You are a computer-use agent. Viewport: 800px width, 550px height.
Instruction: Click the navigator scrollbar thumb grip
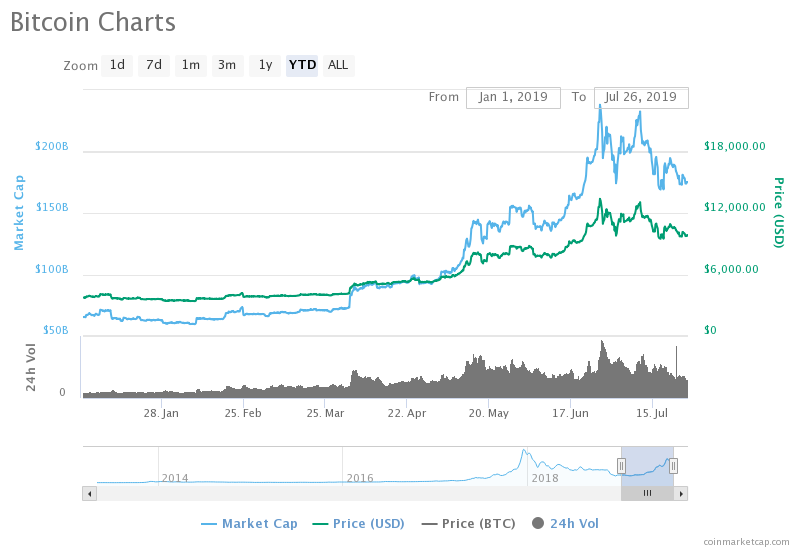click(647, 493)
